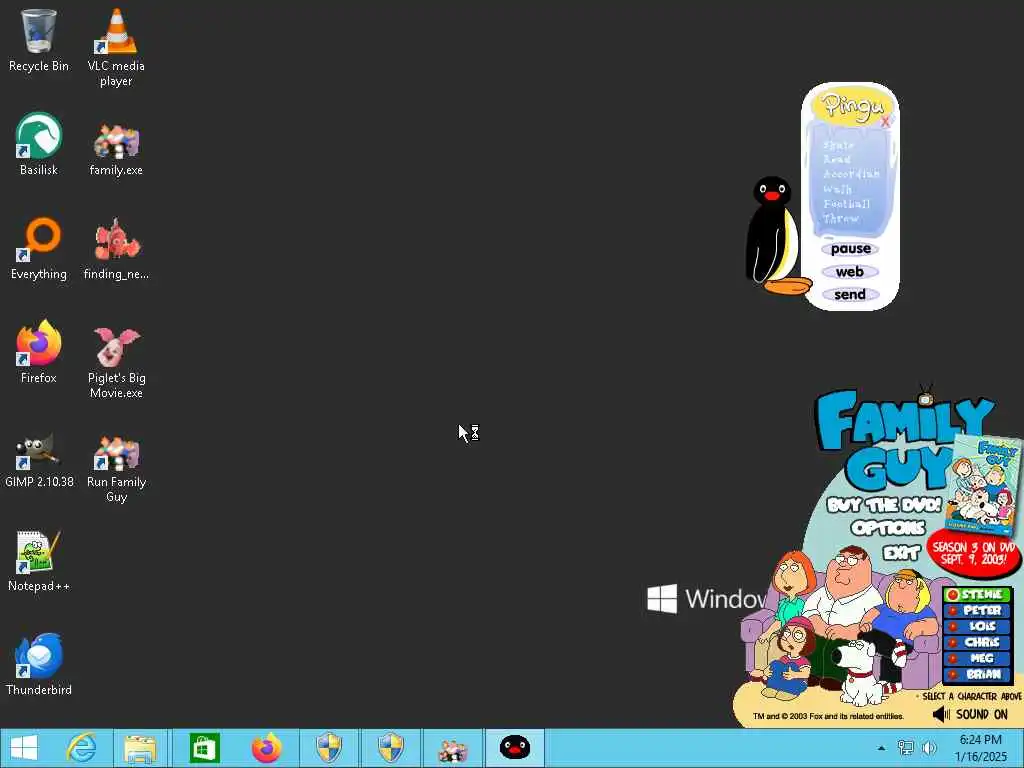Launch Internet Explorer from the taskbar
This screenshot has height=768, width=1024.
point(82,748)
